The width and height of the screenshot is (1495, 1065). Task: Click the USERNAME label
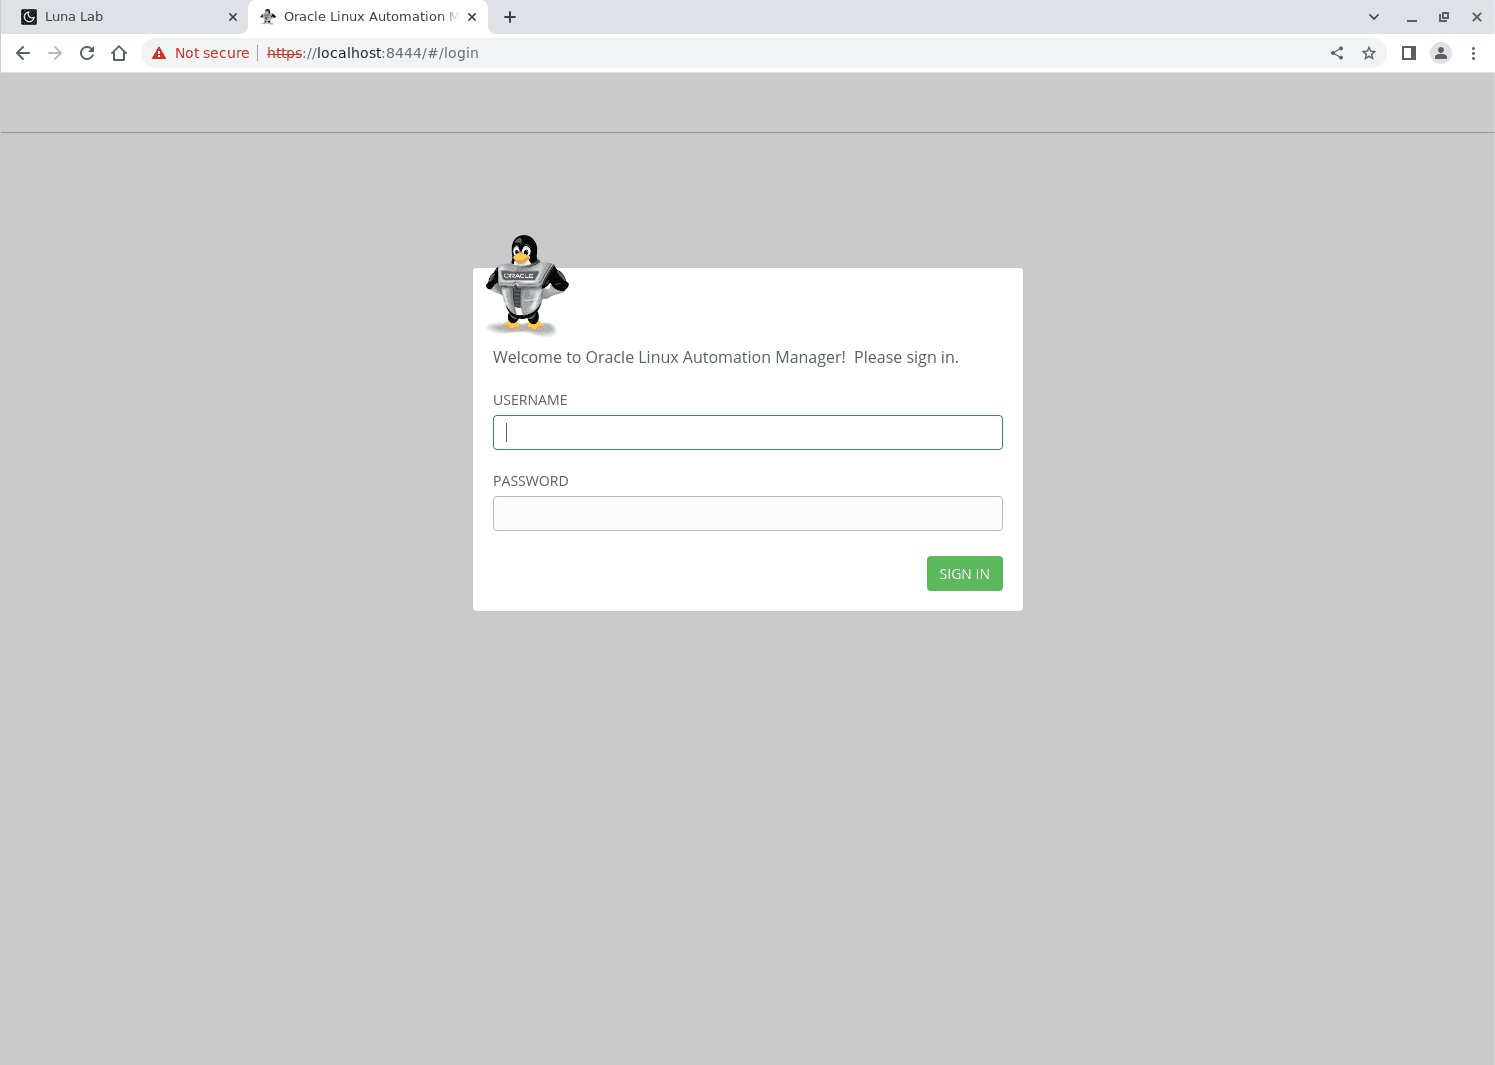[530, 400]
